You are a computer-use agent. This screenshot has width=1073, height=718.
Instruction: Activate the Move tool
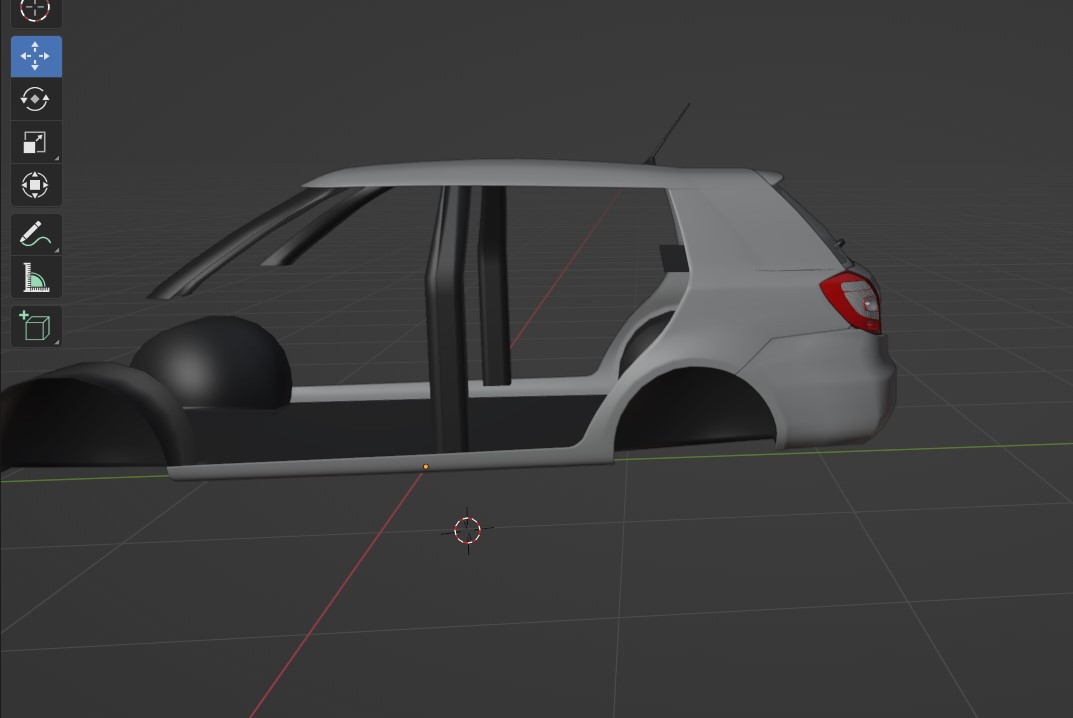point(36,56)
